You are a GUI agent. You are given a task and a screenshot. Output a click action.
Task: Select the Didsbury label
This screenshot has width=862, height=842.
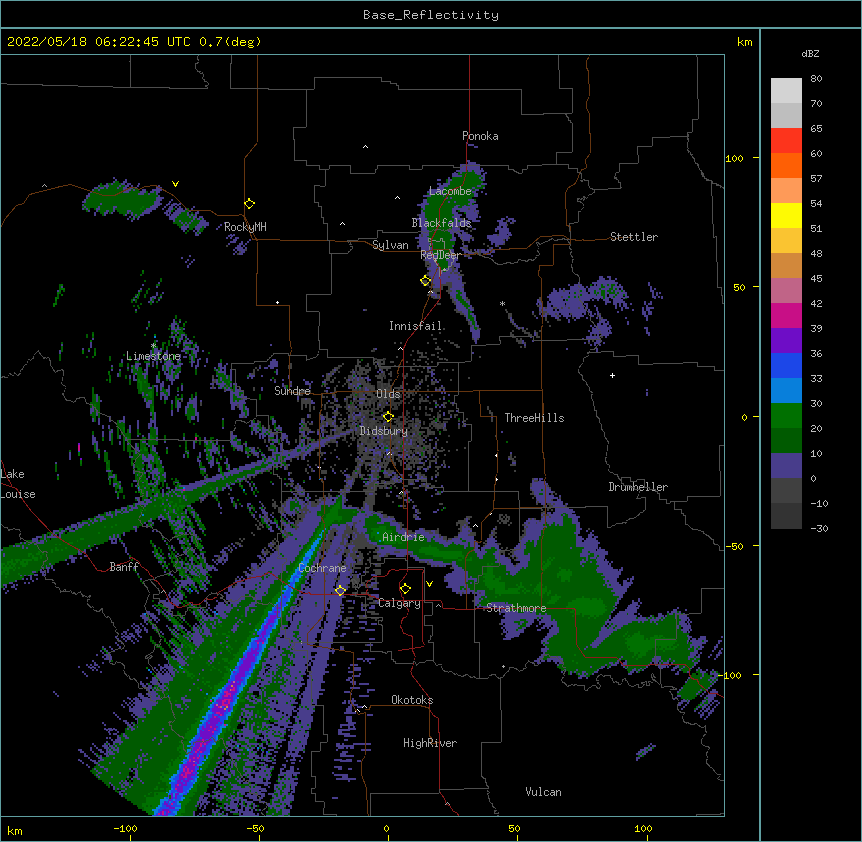click(x=384, y=431)
